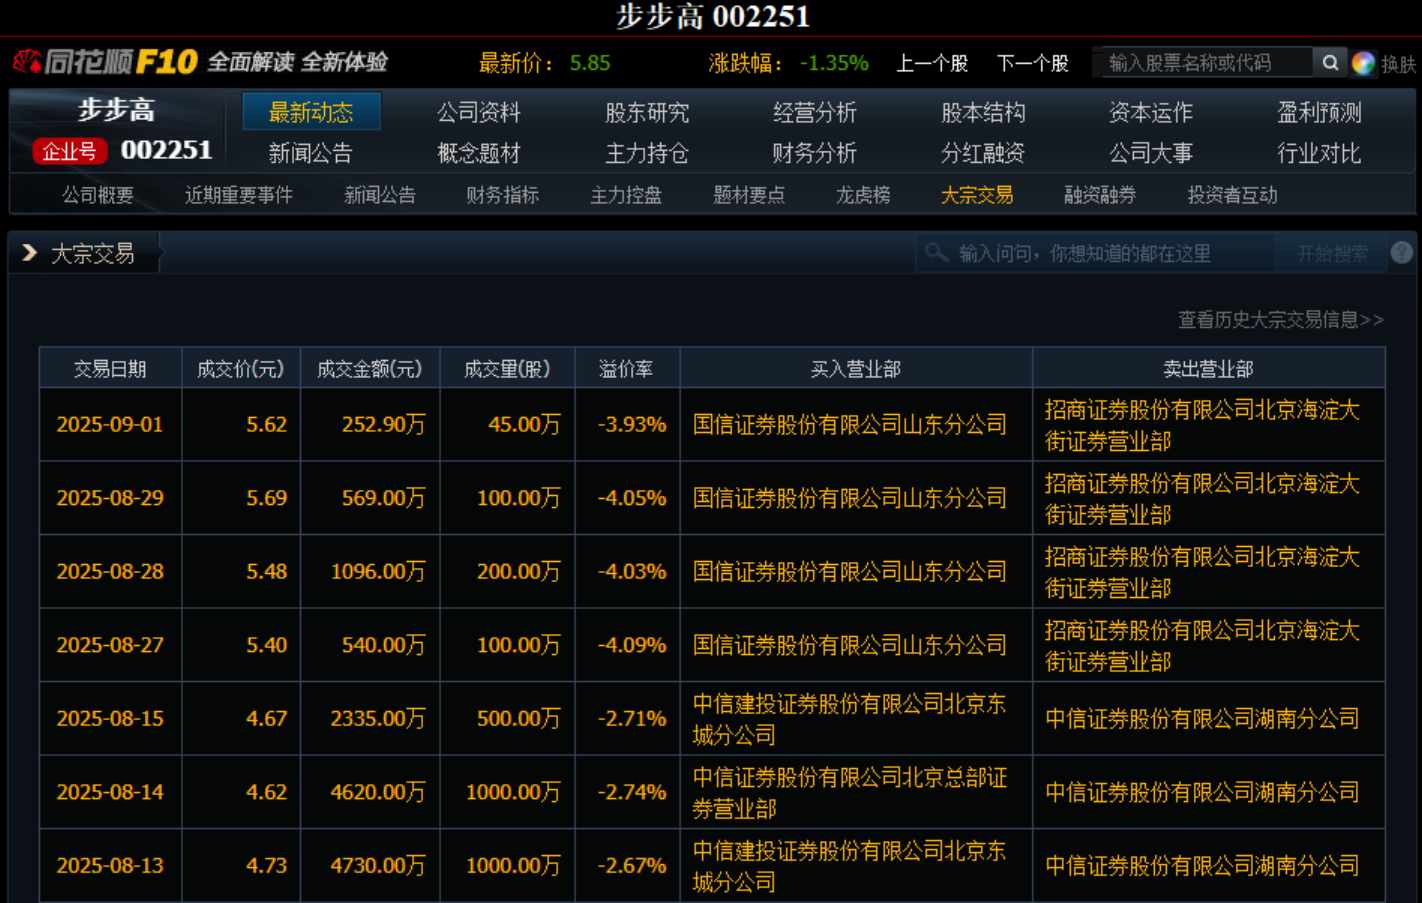Click the stock code 002251 beside 企业号
The width and height of the screenshot is (1422, 903).
(x=166, y=150)
